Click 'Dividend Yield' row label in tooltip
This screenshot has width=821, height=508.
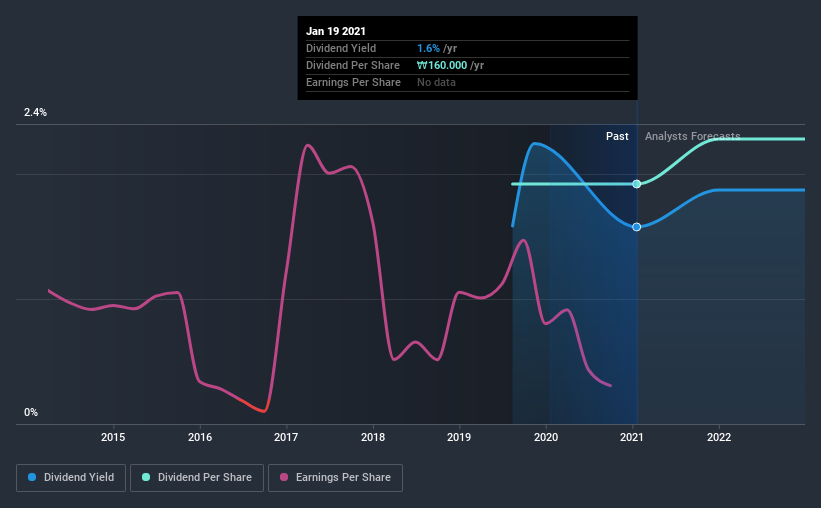tap(341, 48)
